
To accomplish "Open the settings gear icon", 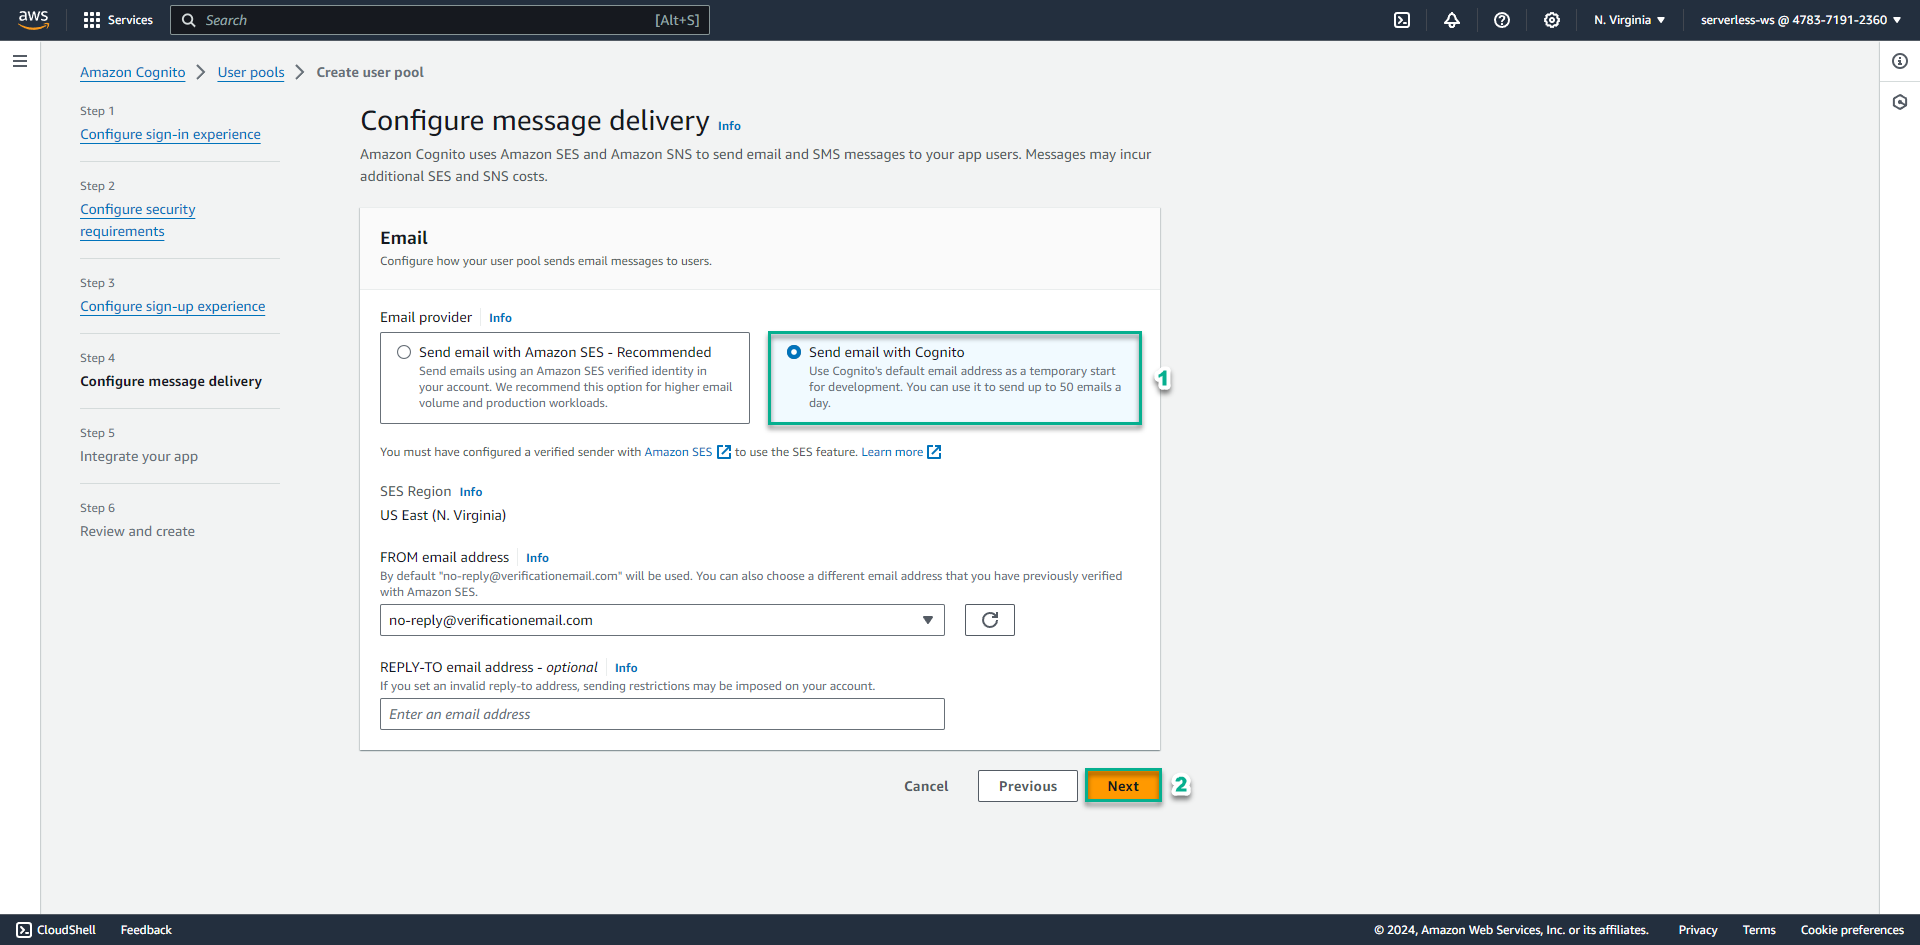I will click(x=1552, y=20).
